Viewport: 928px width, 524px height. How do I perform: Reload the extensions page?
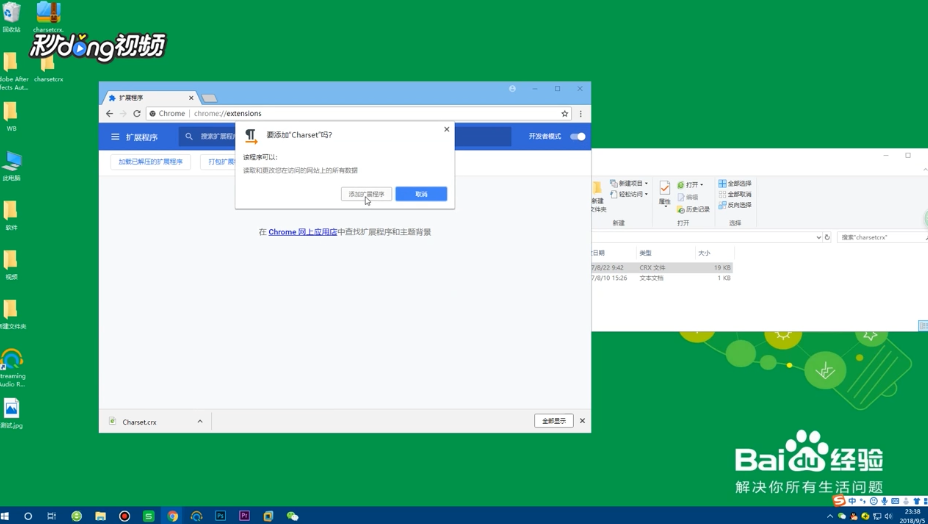(137, 114)
